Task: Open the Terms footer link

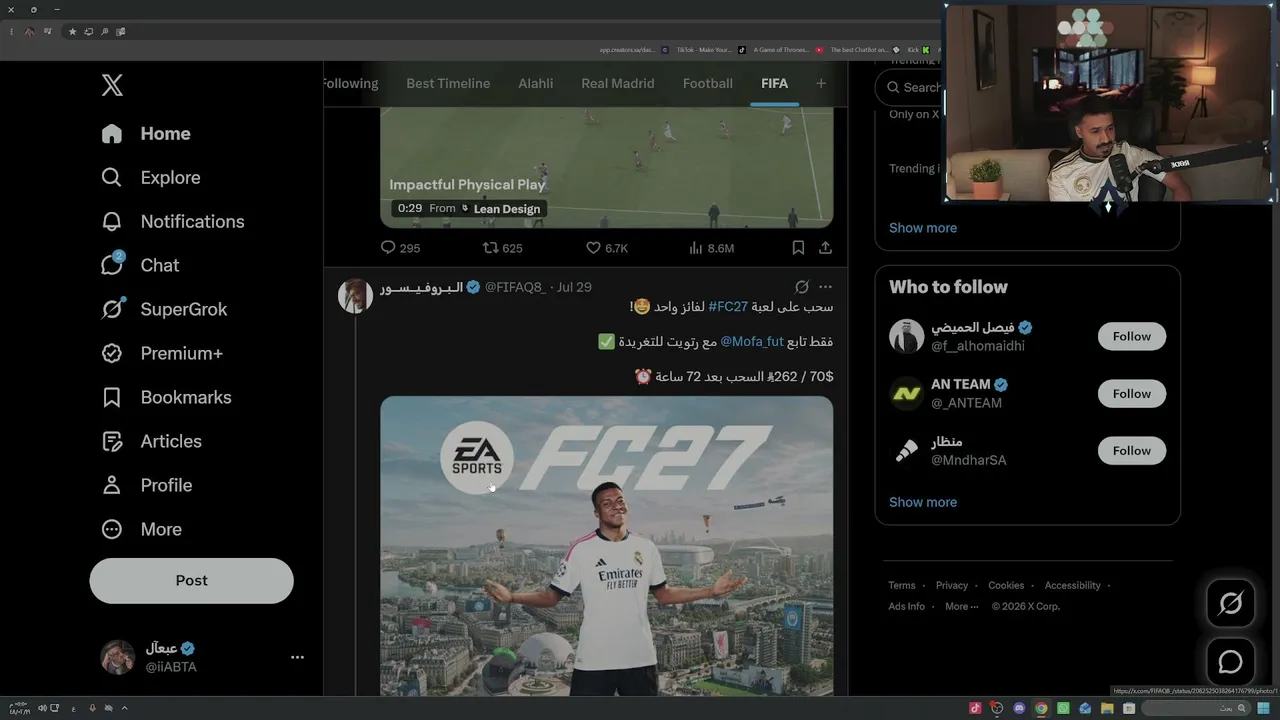Action: click(x=902, y=586)
